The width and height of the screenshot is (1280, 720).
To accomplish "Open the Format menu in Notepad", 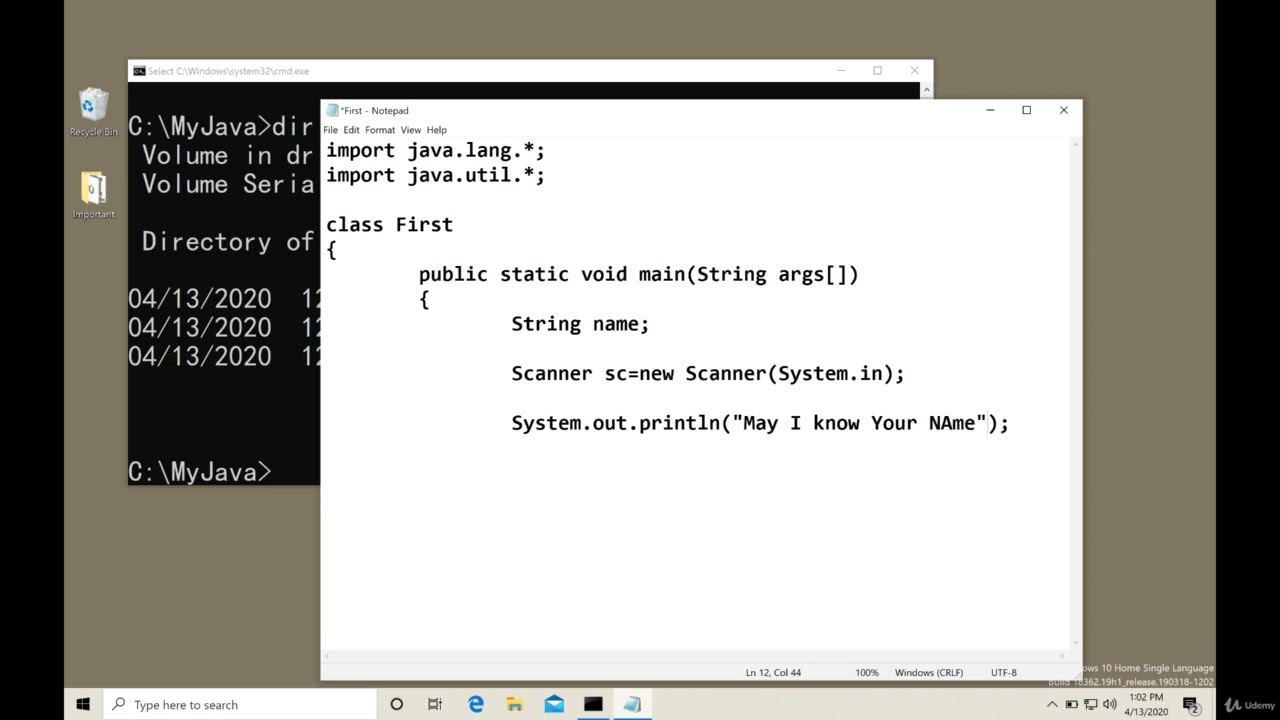I will pyautogui.click(x=380, y=130).
